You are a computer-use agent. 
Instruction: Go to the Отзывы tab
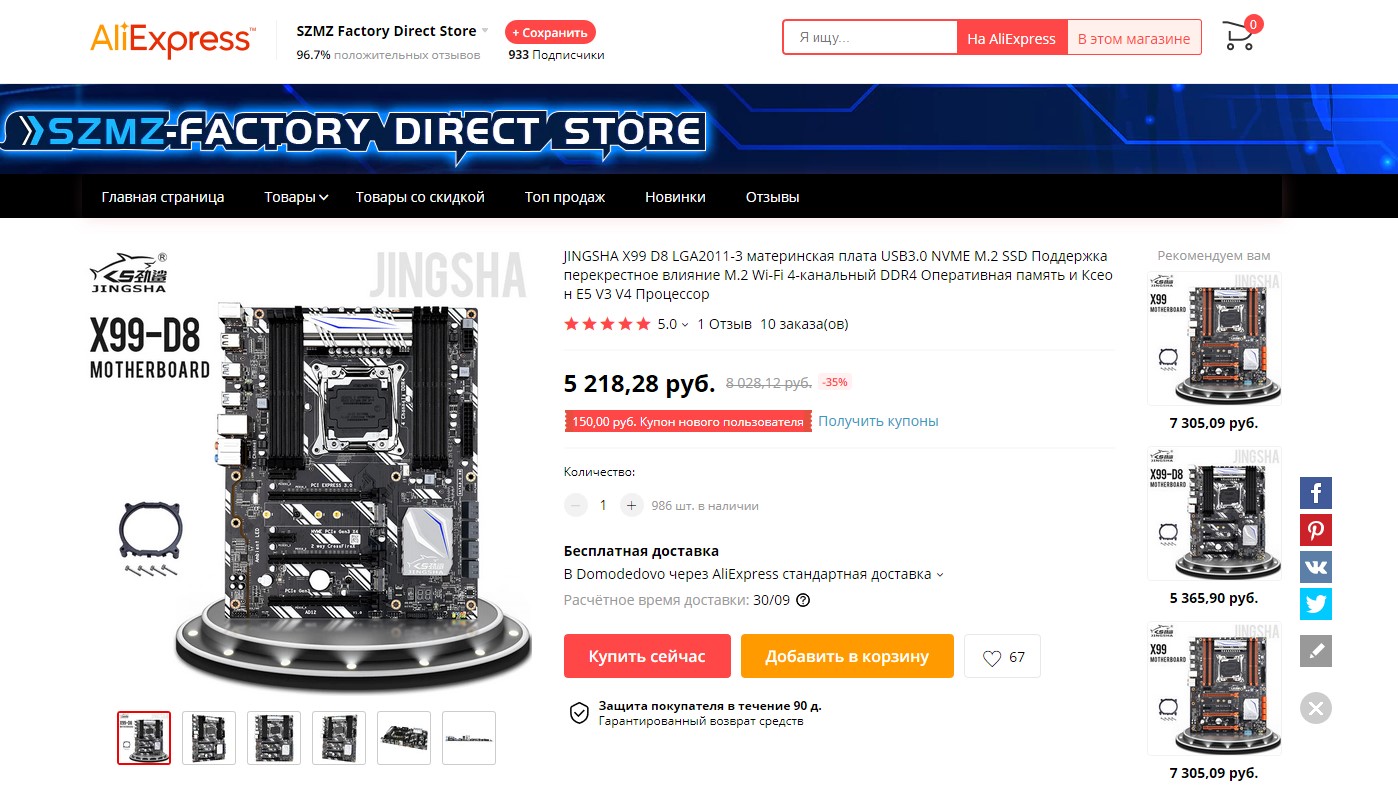click(772, 197)
